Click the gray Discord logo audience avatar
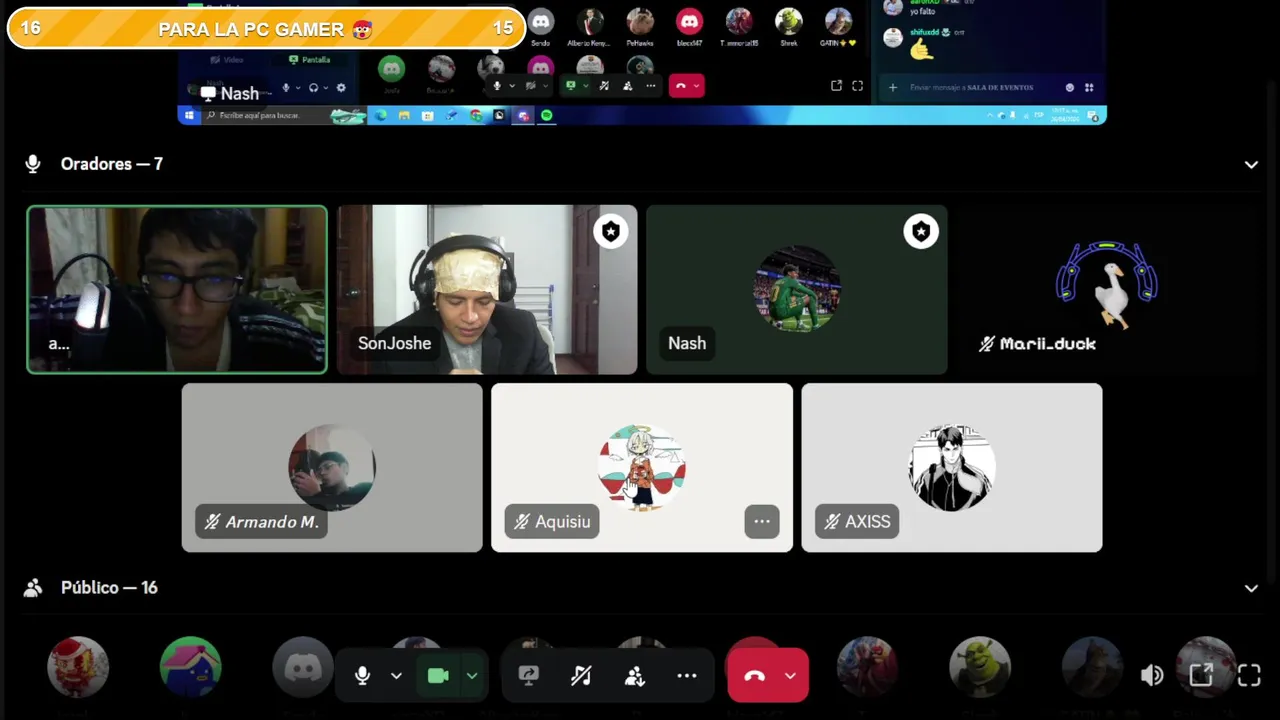 302,667
